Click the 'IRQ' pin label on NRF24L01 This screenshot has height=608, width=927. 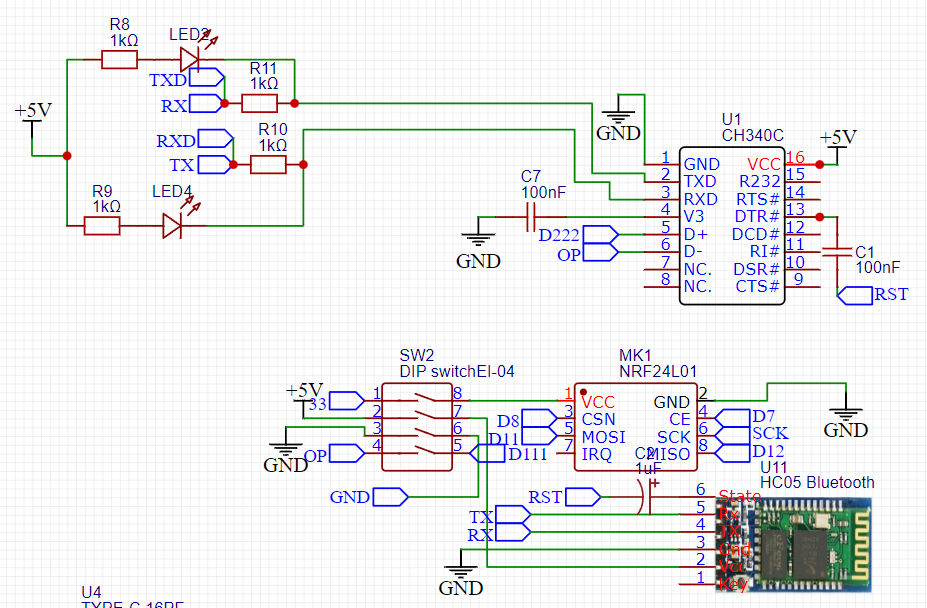click(x=597, y=454)
